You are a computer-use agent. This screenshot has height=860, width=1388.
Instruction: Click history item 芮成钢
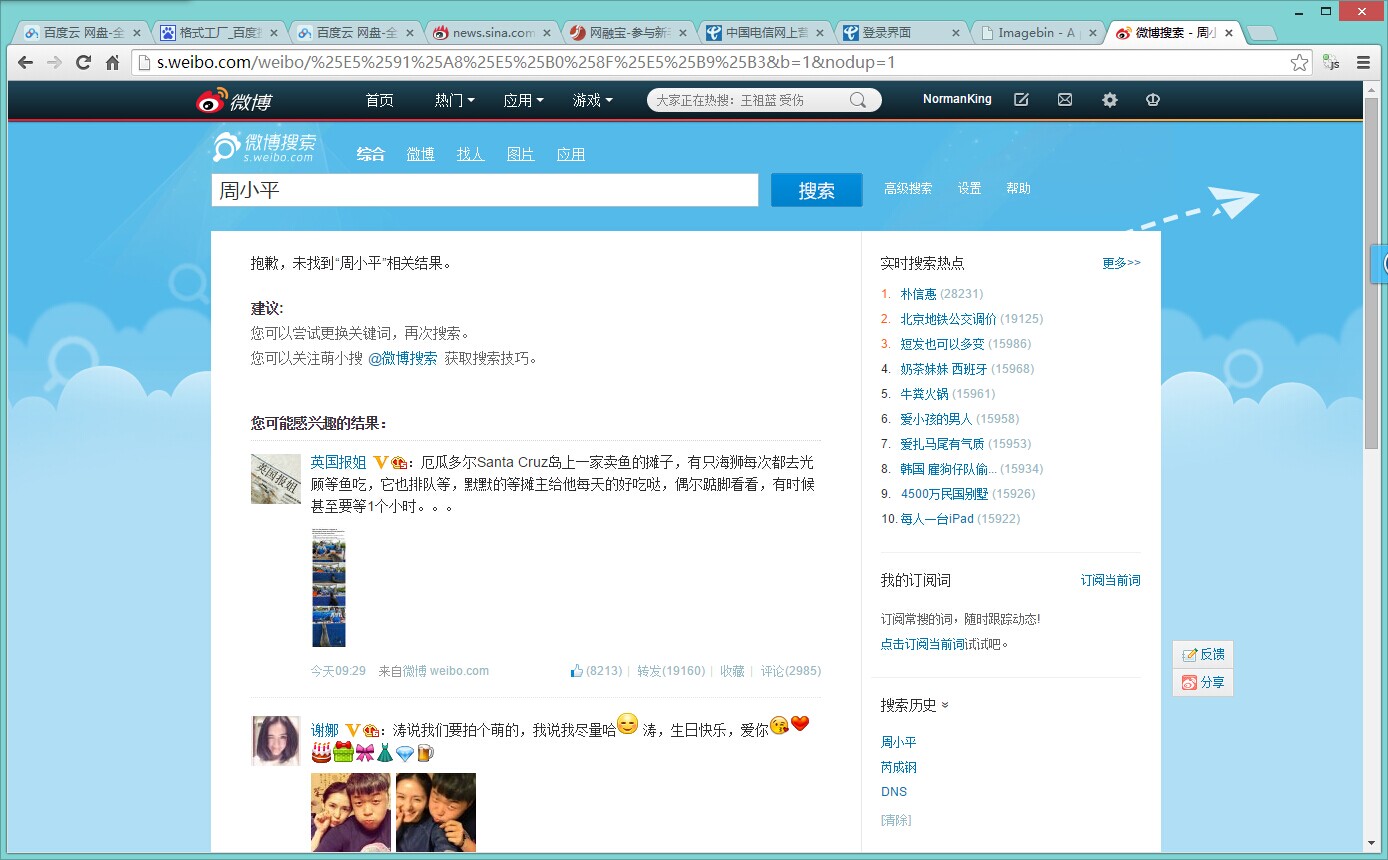[x=898, y=767]
